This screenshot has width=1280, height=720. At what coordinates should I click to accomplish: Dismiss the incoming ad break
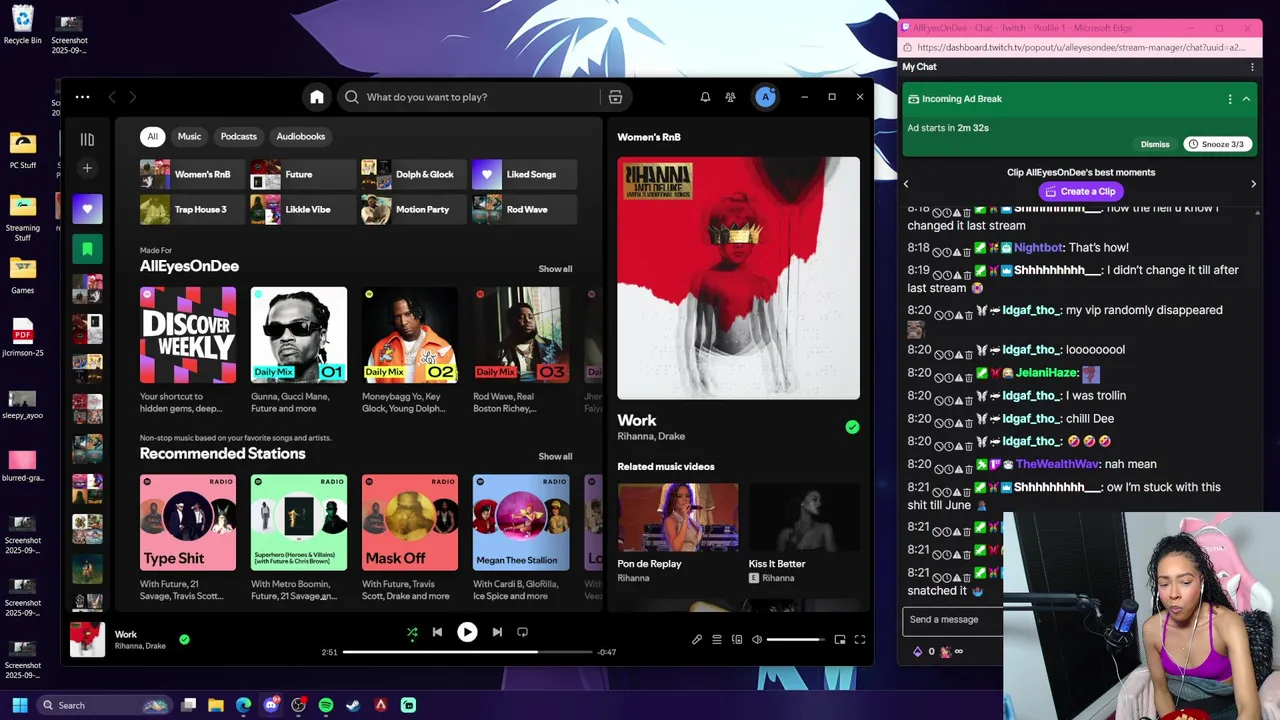[x=1155, y=144]
